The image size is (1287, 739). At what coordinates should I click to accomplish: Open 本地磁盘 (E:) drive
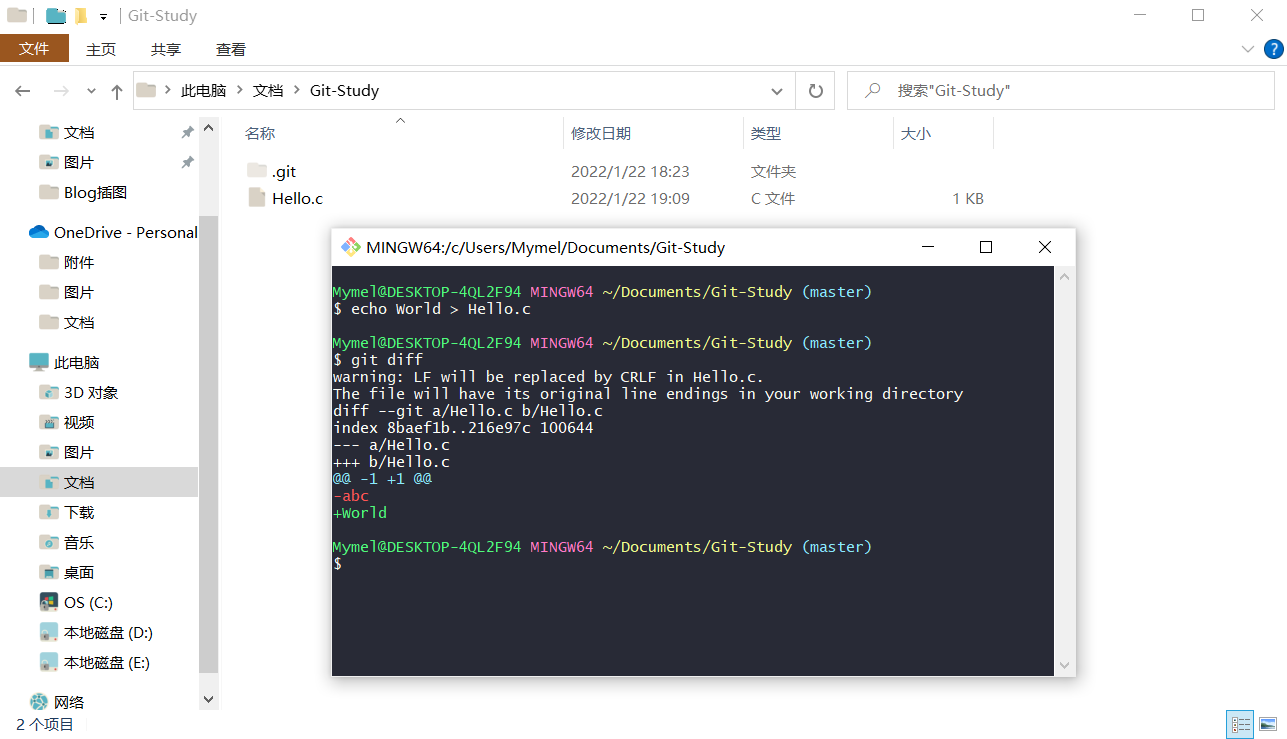tap(107, 662)
